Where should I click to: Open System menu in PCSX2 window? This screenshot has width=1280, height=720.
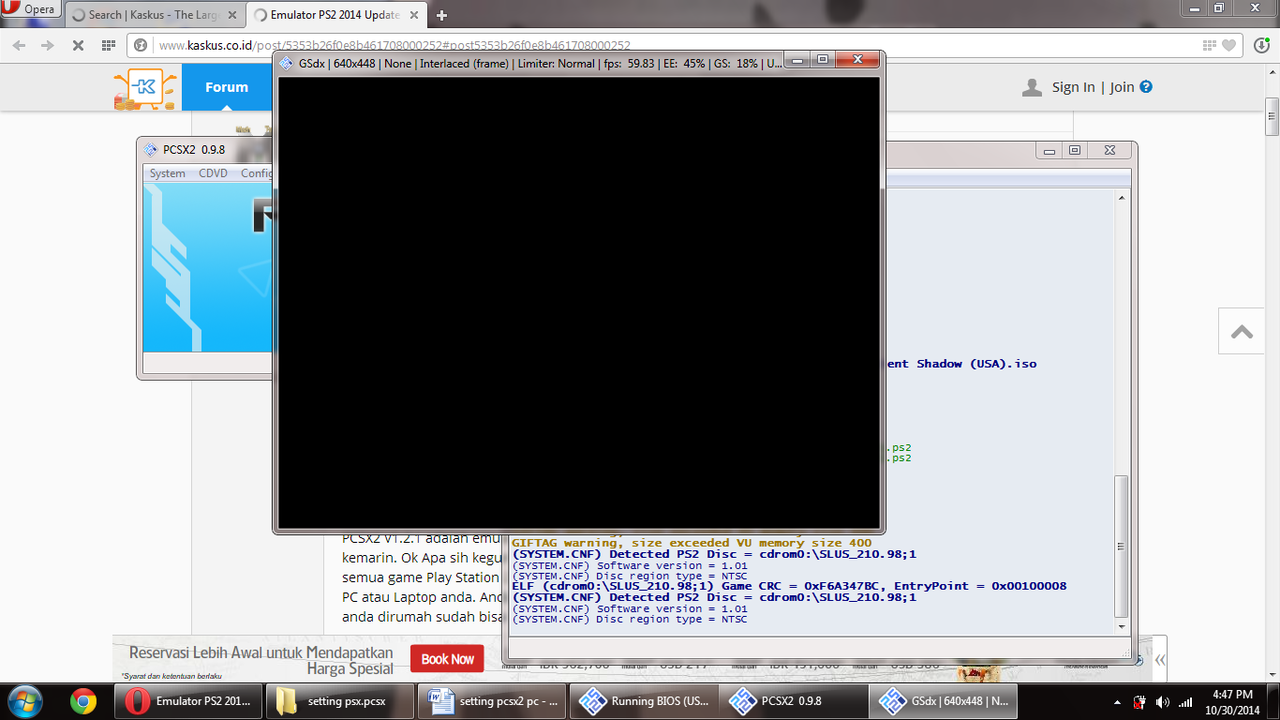pos(167,173)
